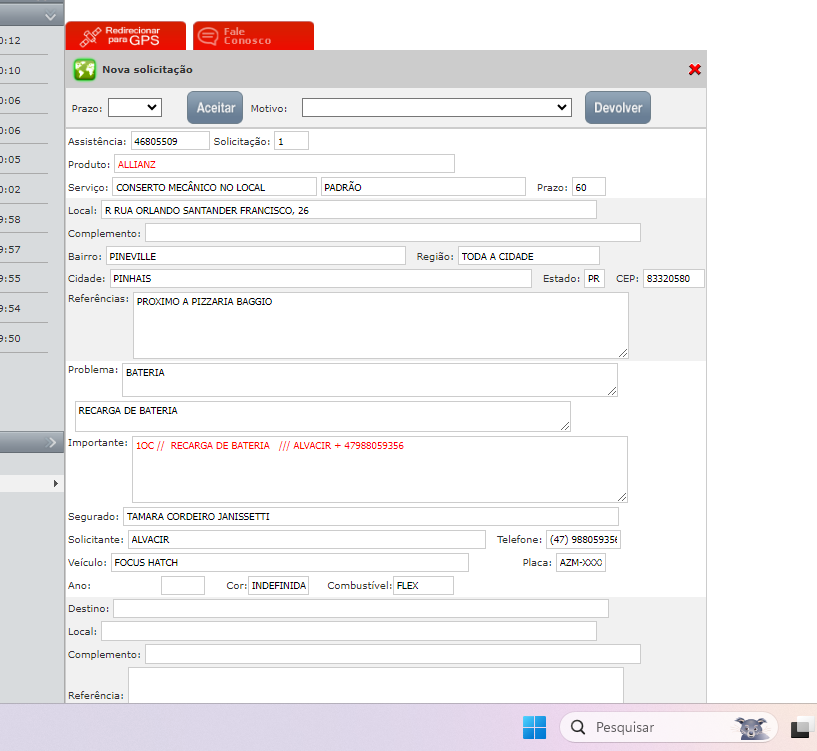Viewport: 817px width, 751px height.
Task: Click the Placa field AZM-XXXX
Action: [581, 562]
